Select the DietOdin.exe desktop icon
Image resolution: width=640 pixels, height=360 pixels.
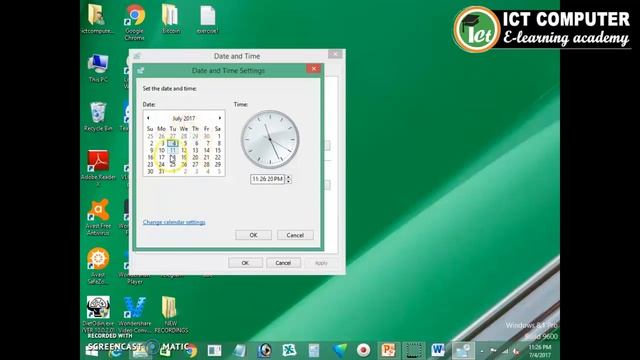(x=98, y=314)
